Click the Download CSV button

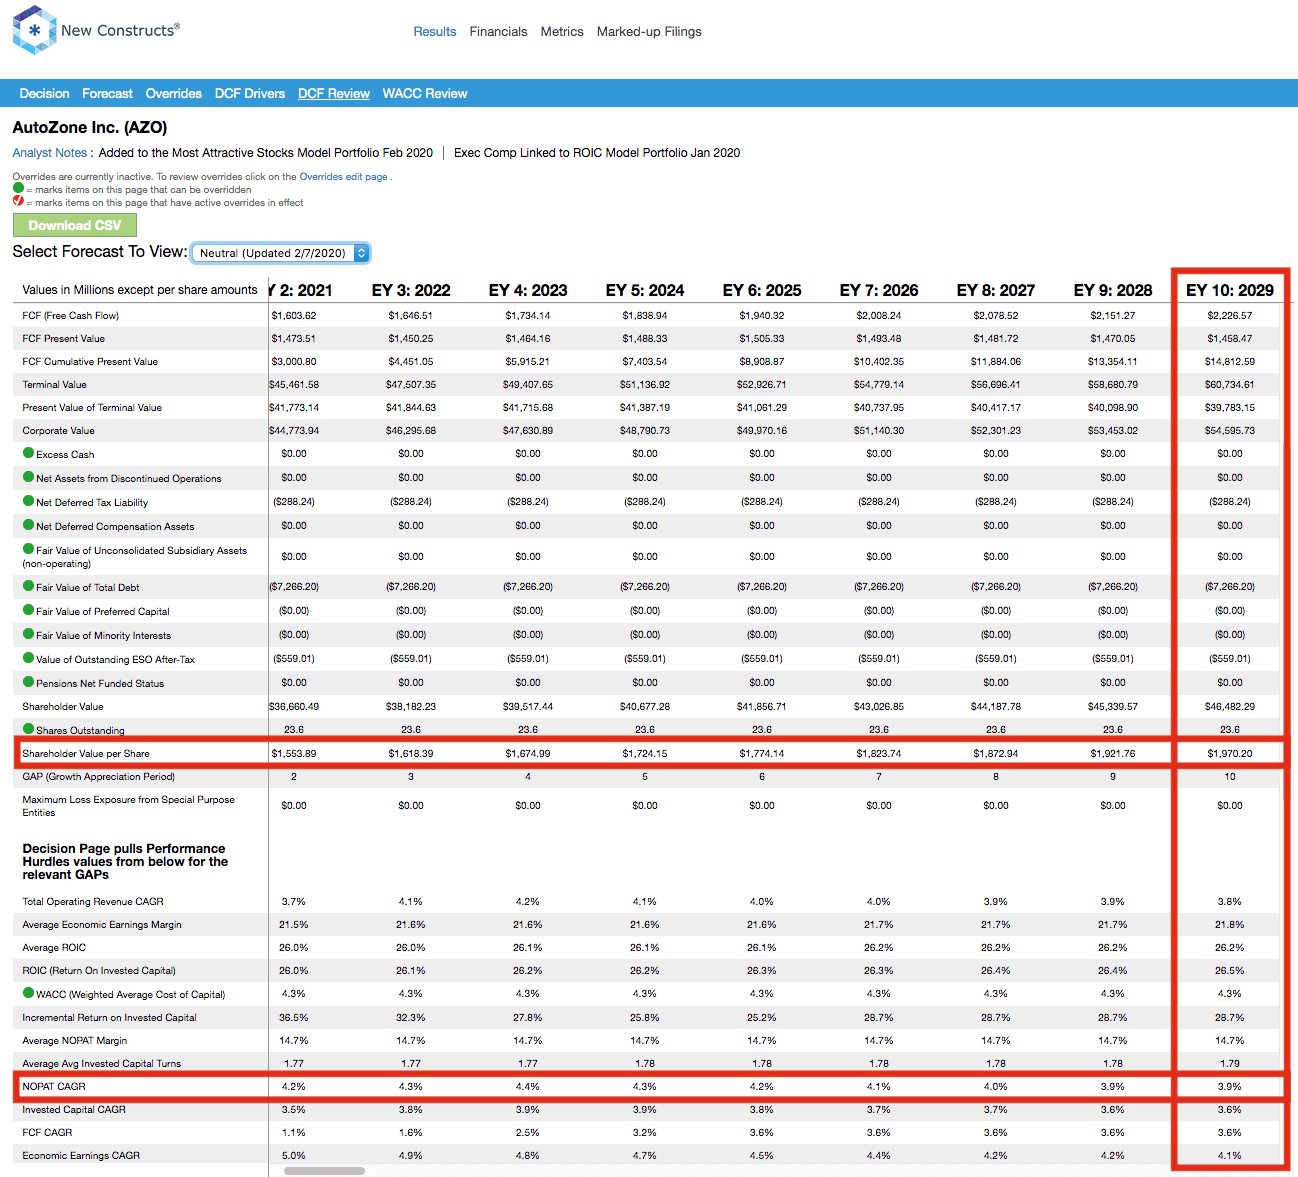coord(75,225)
